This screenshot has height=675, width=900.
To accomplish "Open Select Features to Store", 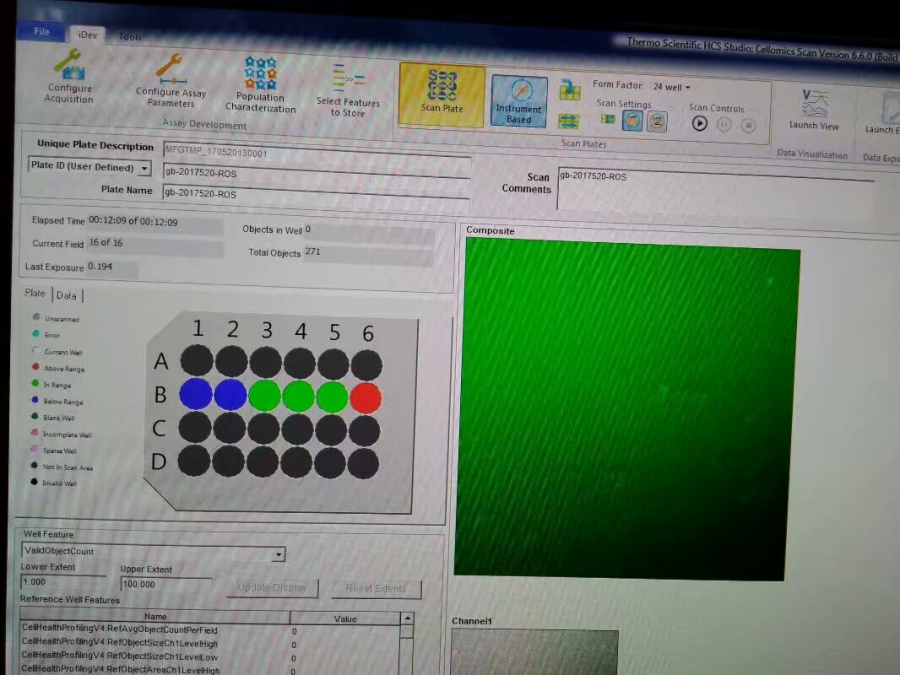I will (348, 91).
